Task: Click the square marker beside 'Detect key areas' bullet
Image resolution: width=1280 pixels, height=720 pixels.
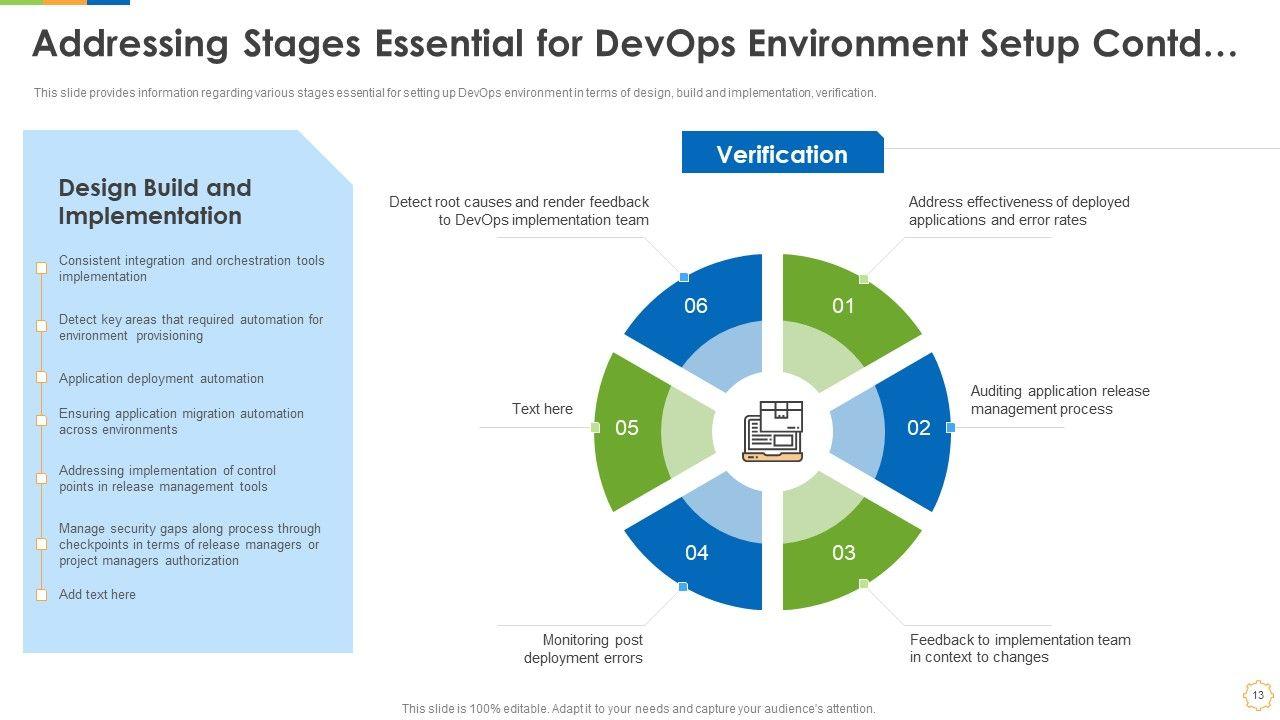Action: click(42, 326)
